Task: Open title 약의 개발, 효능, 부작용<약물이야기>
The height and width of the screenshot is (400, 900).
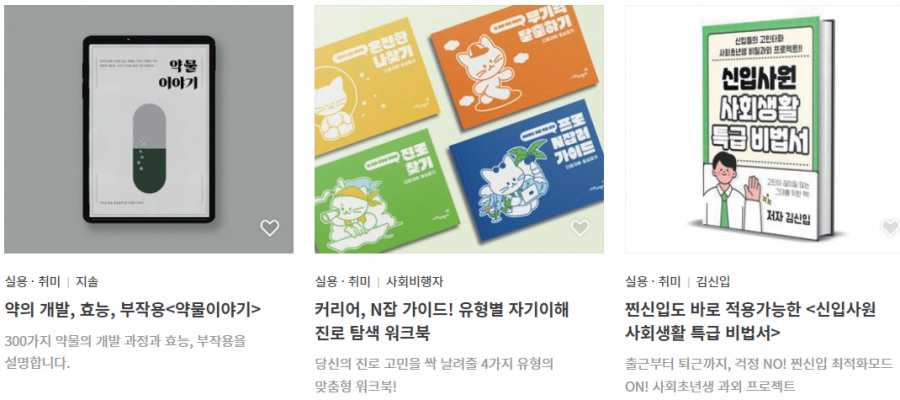Action: pyautogui.click(x=133, y=309)
